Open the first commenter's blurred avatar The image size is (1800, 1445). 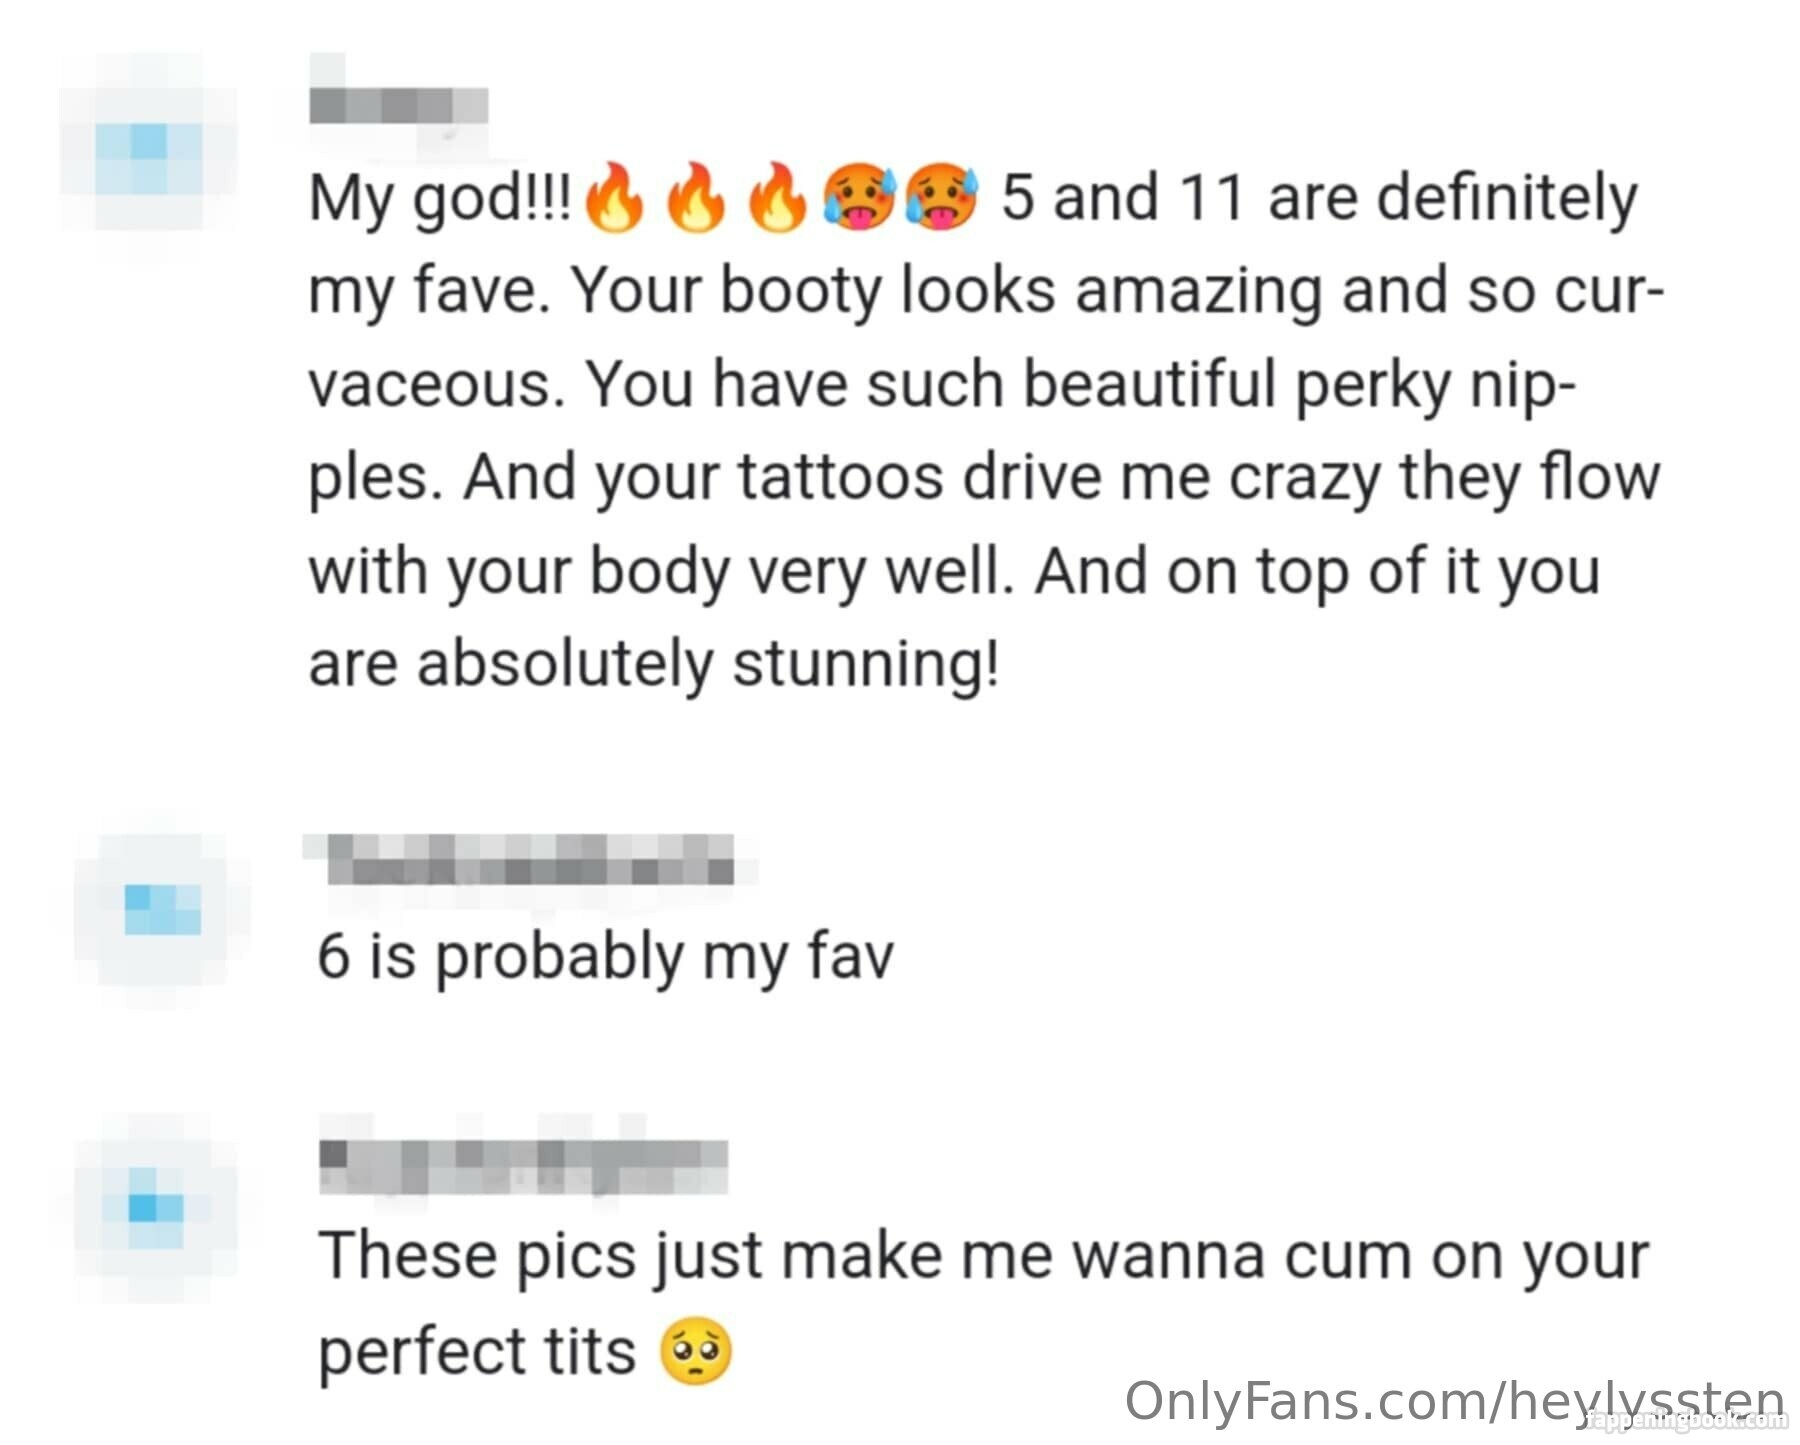150,157
